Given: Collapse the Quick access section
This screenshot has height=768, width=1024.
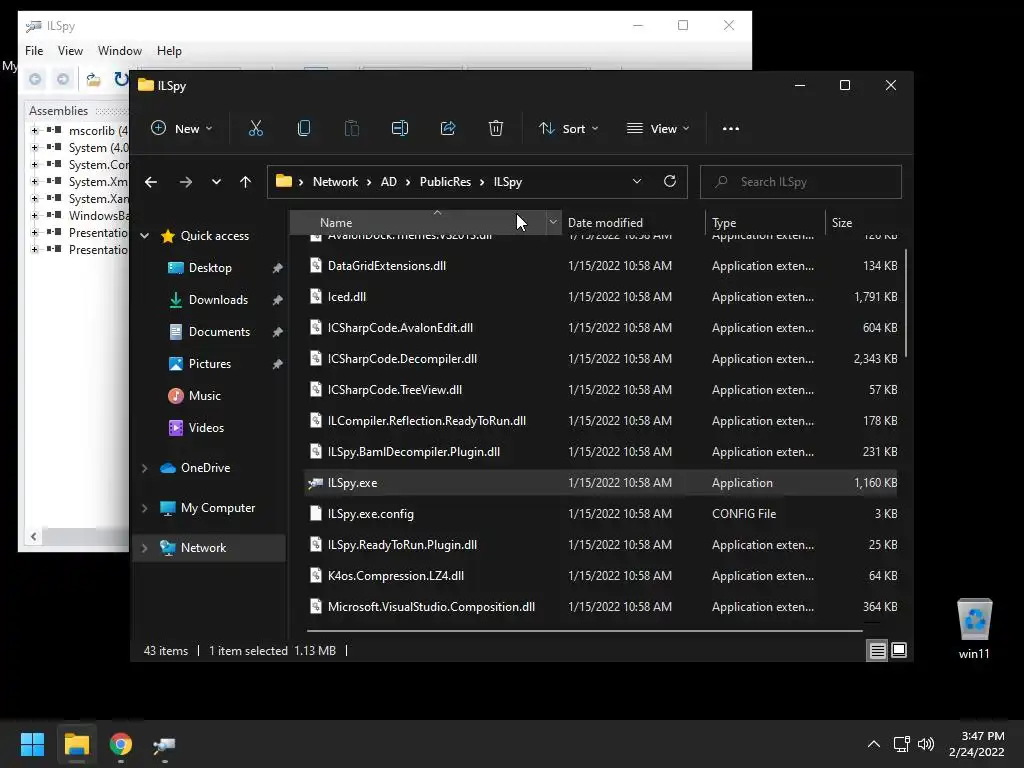Looking at the screenshot, I should [145, 236].
